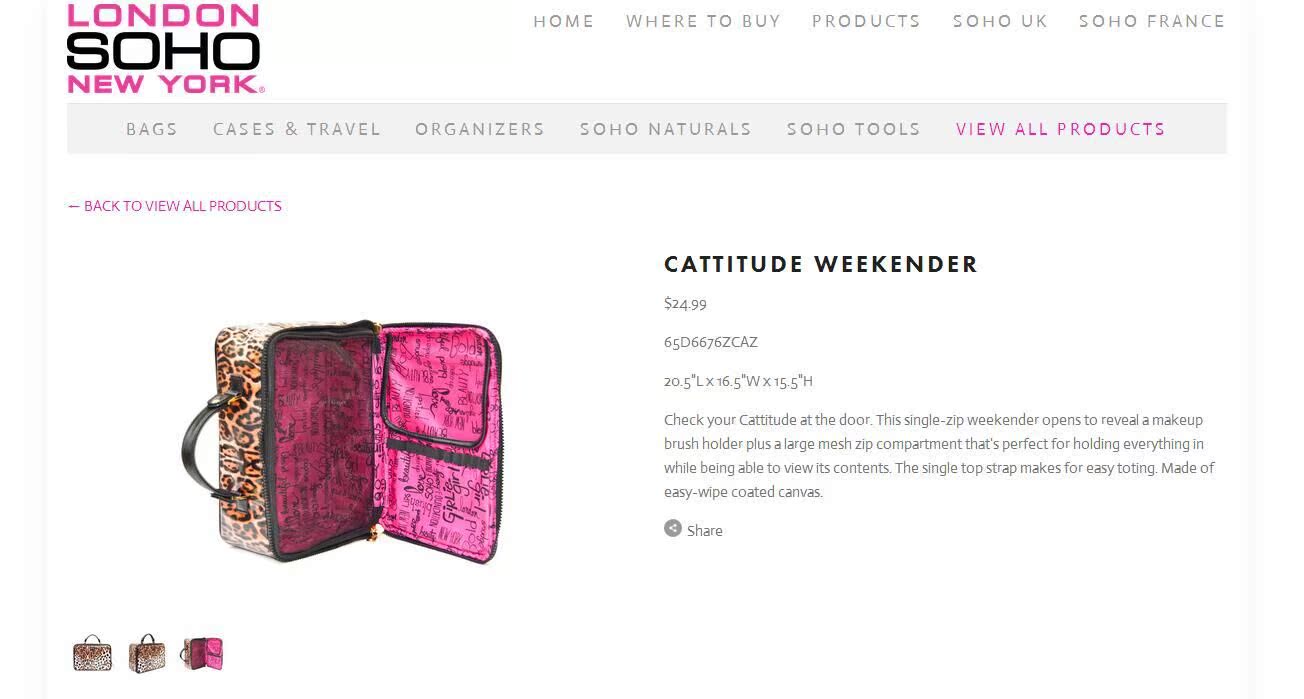Switch to the Organizers category
The height and width of the screenshot is (699, 1304).
coord(480,129)
